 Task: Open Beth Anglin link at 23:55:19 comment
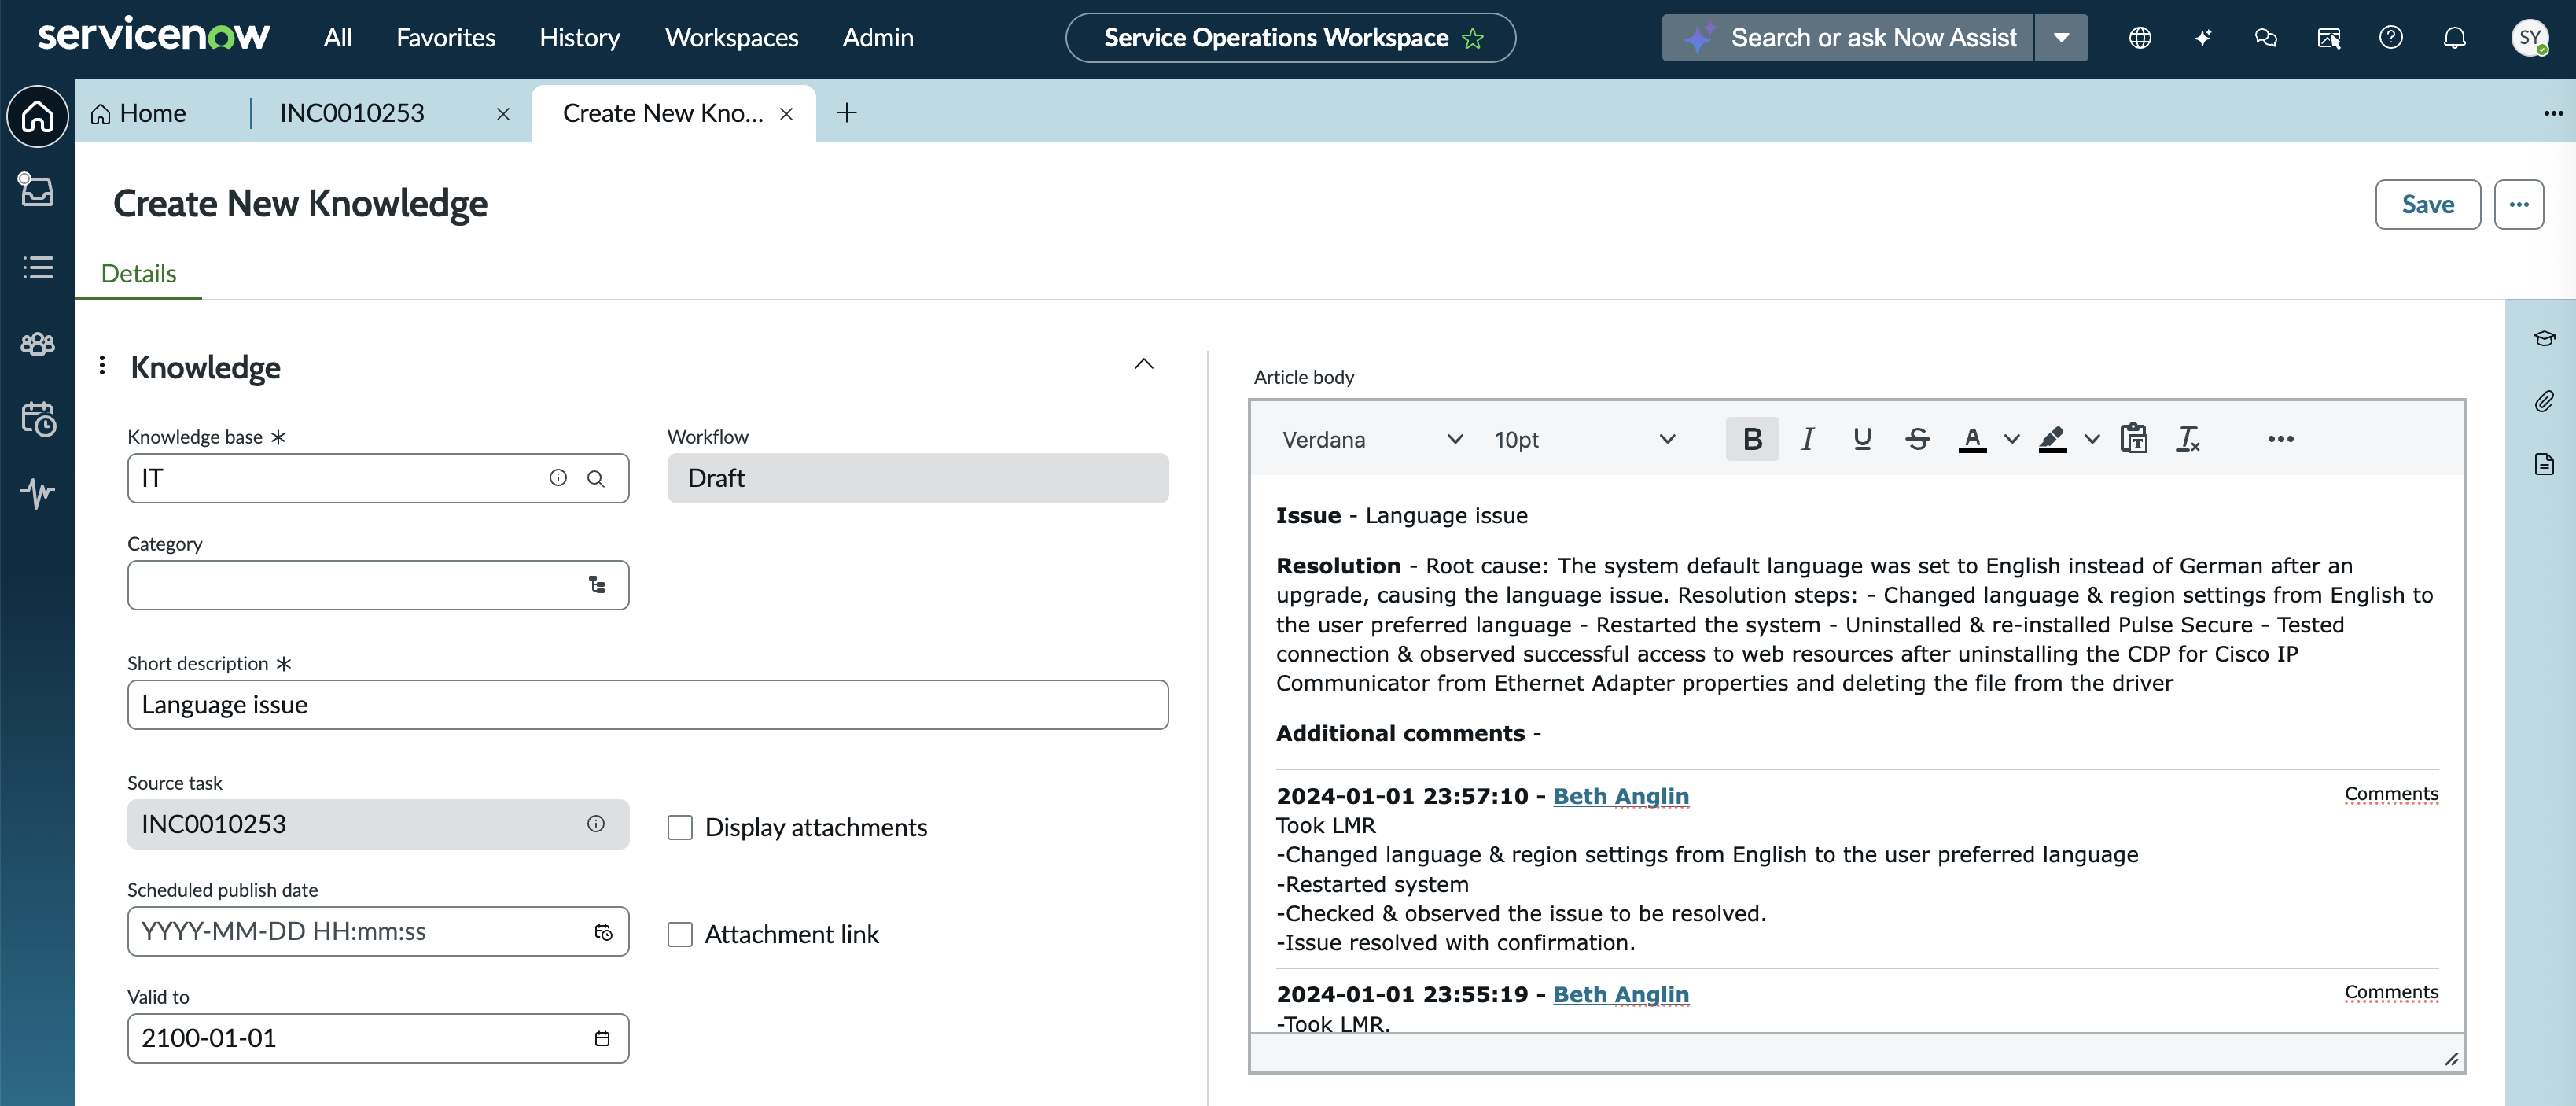coord(1621,994)
